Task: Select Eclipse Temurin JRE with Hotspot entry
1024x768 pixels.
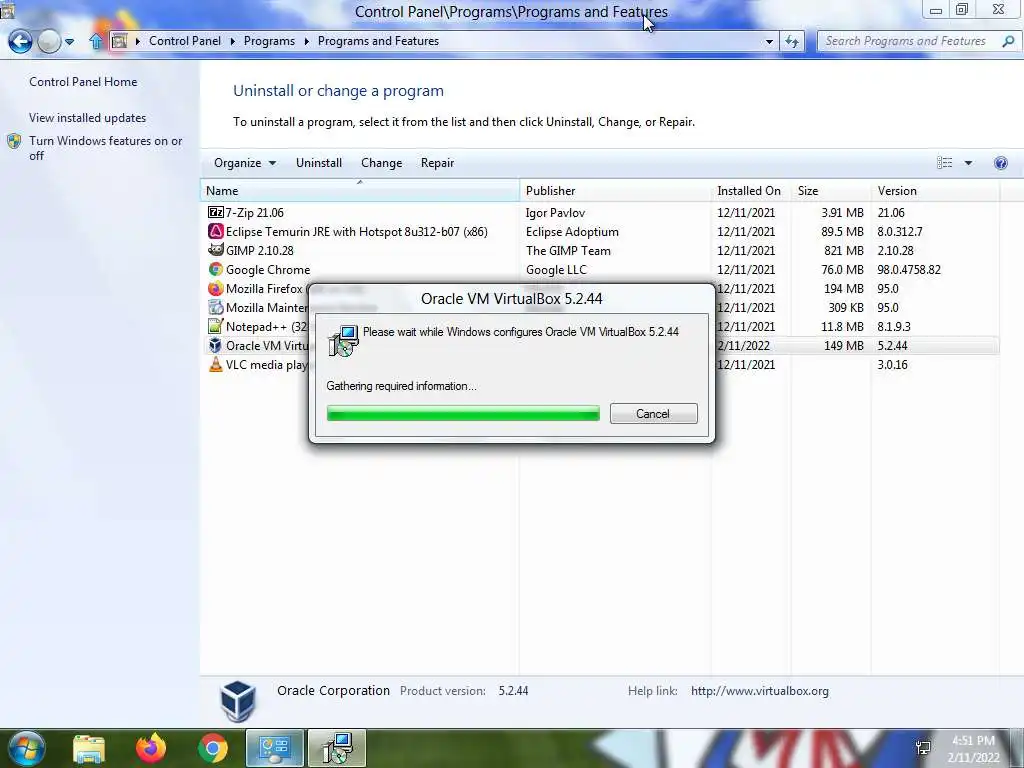Action: [x=357, y=231]
